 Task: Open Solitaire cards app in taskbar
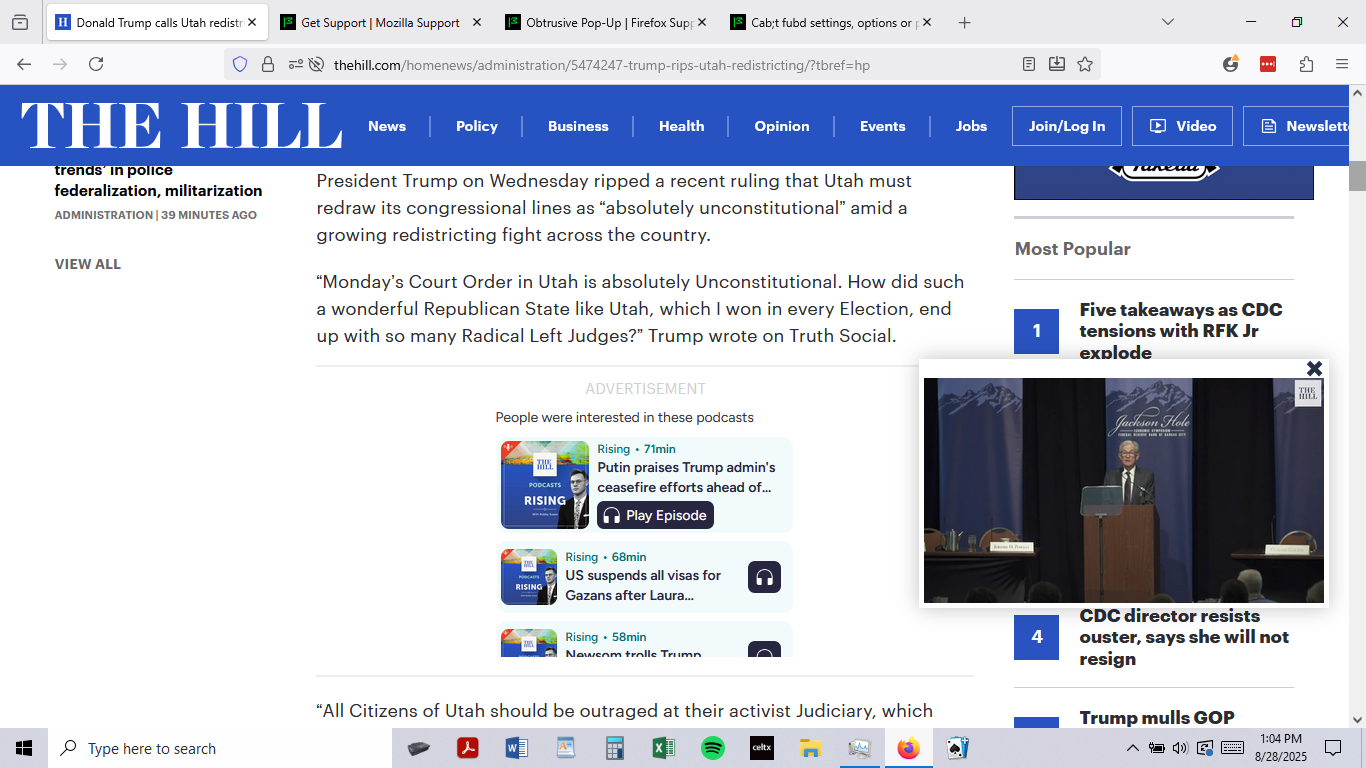[957, 748]
